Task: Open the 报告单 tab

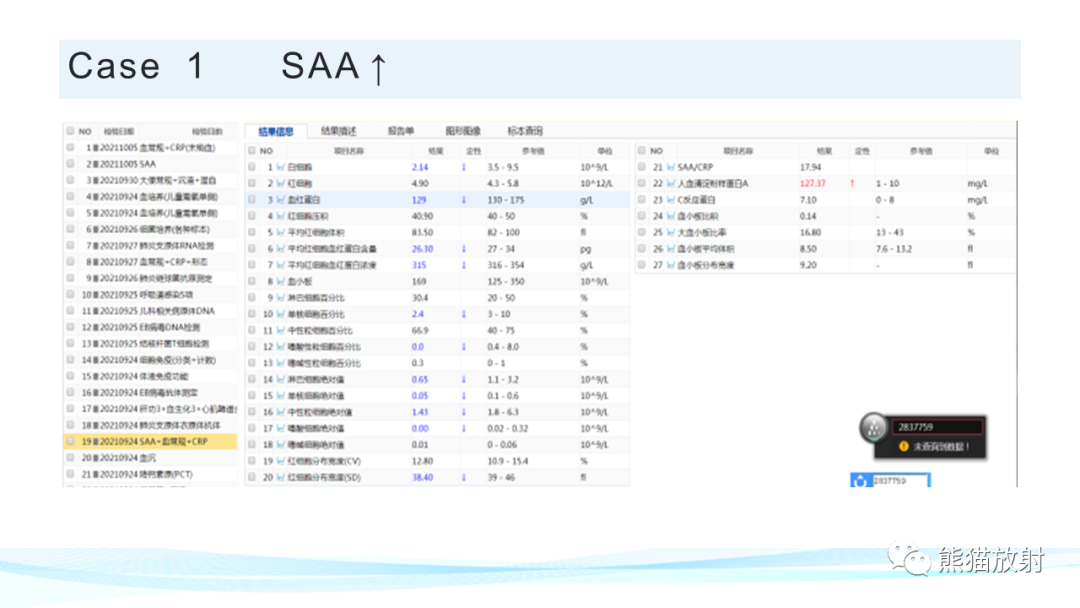Action: [x=401, y=131]
